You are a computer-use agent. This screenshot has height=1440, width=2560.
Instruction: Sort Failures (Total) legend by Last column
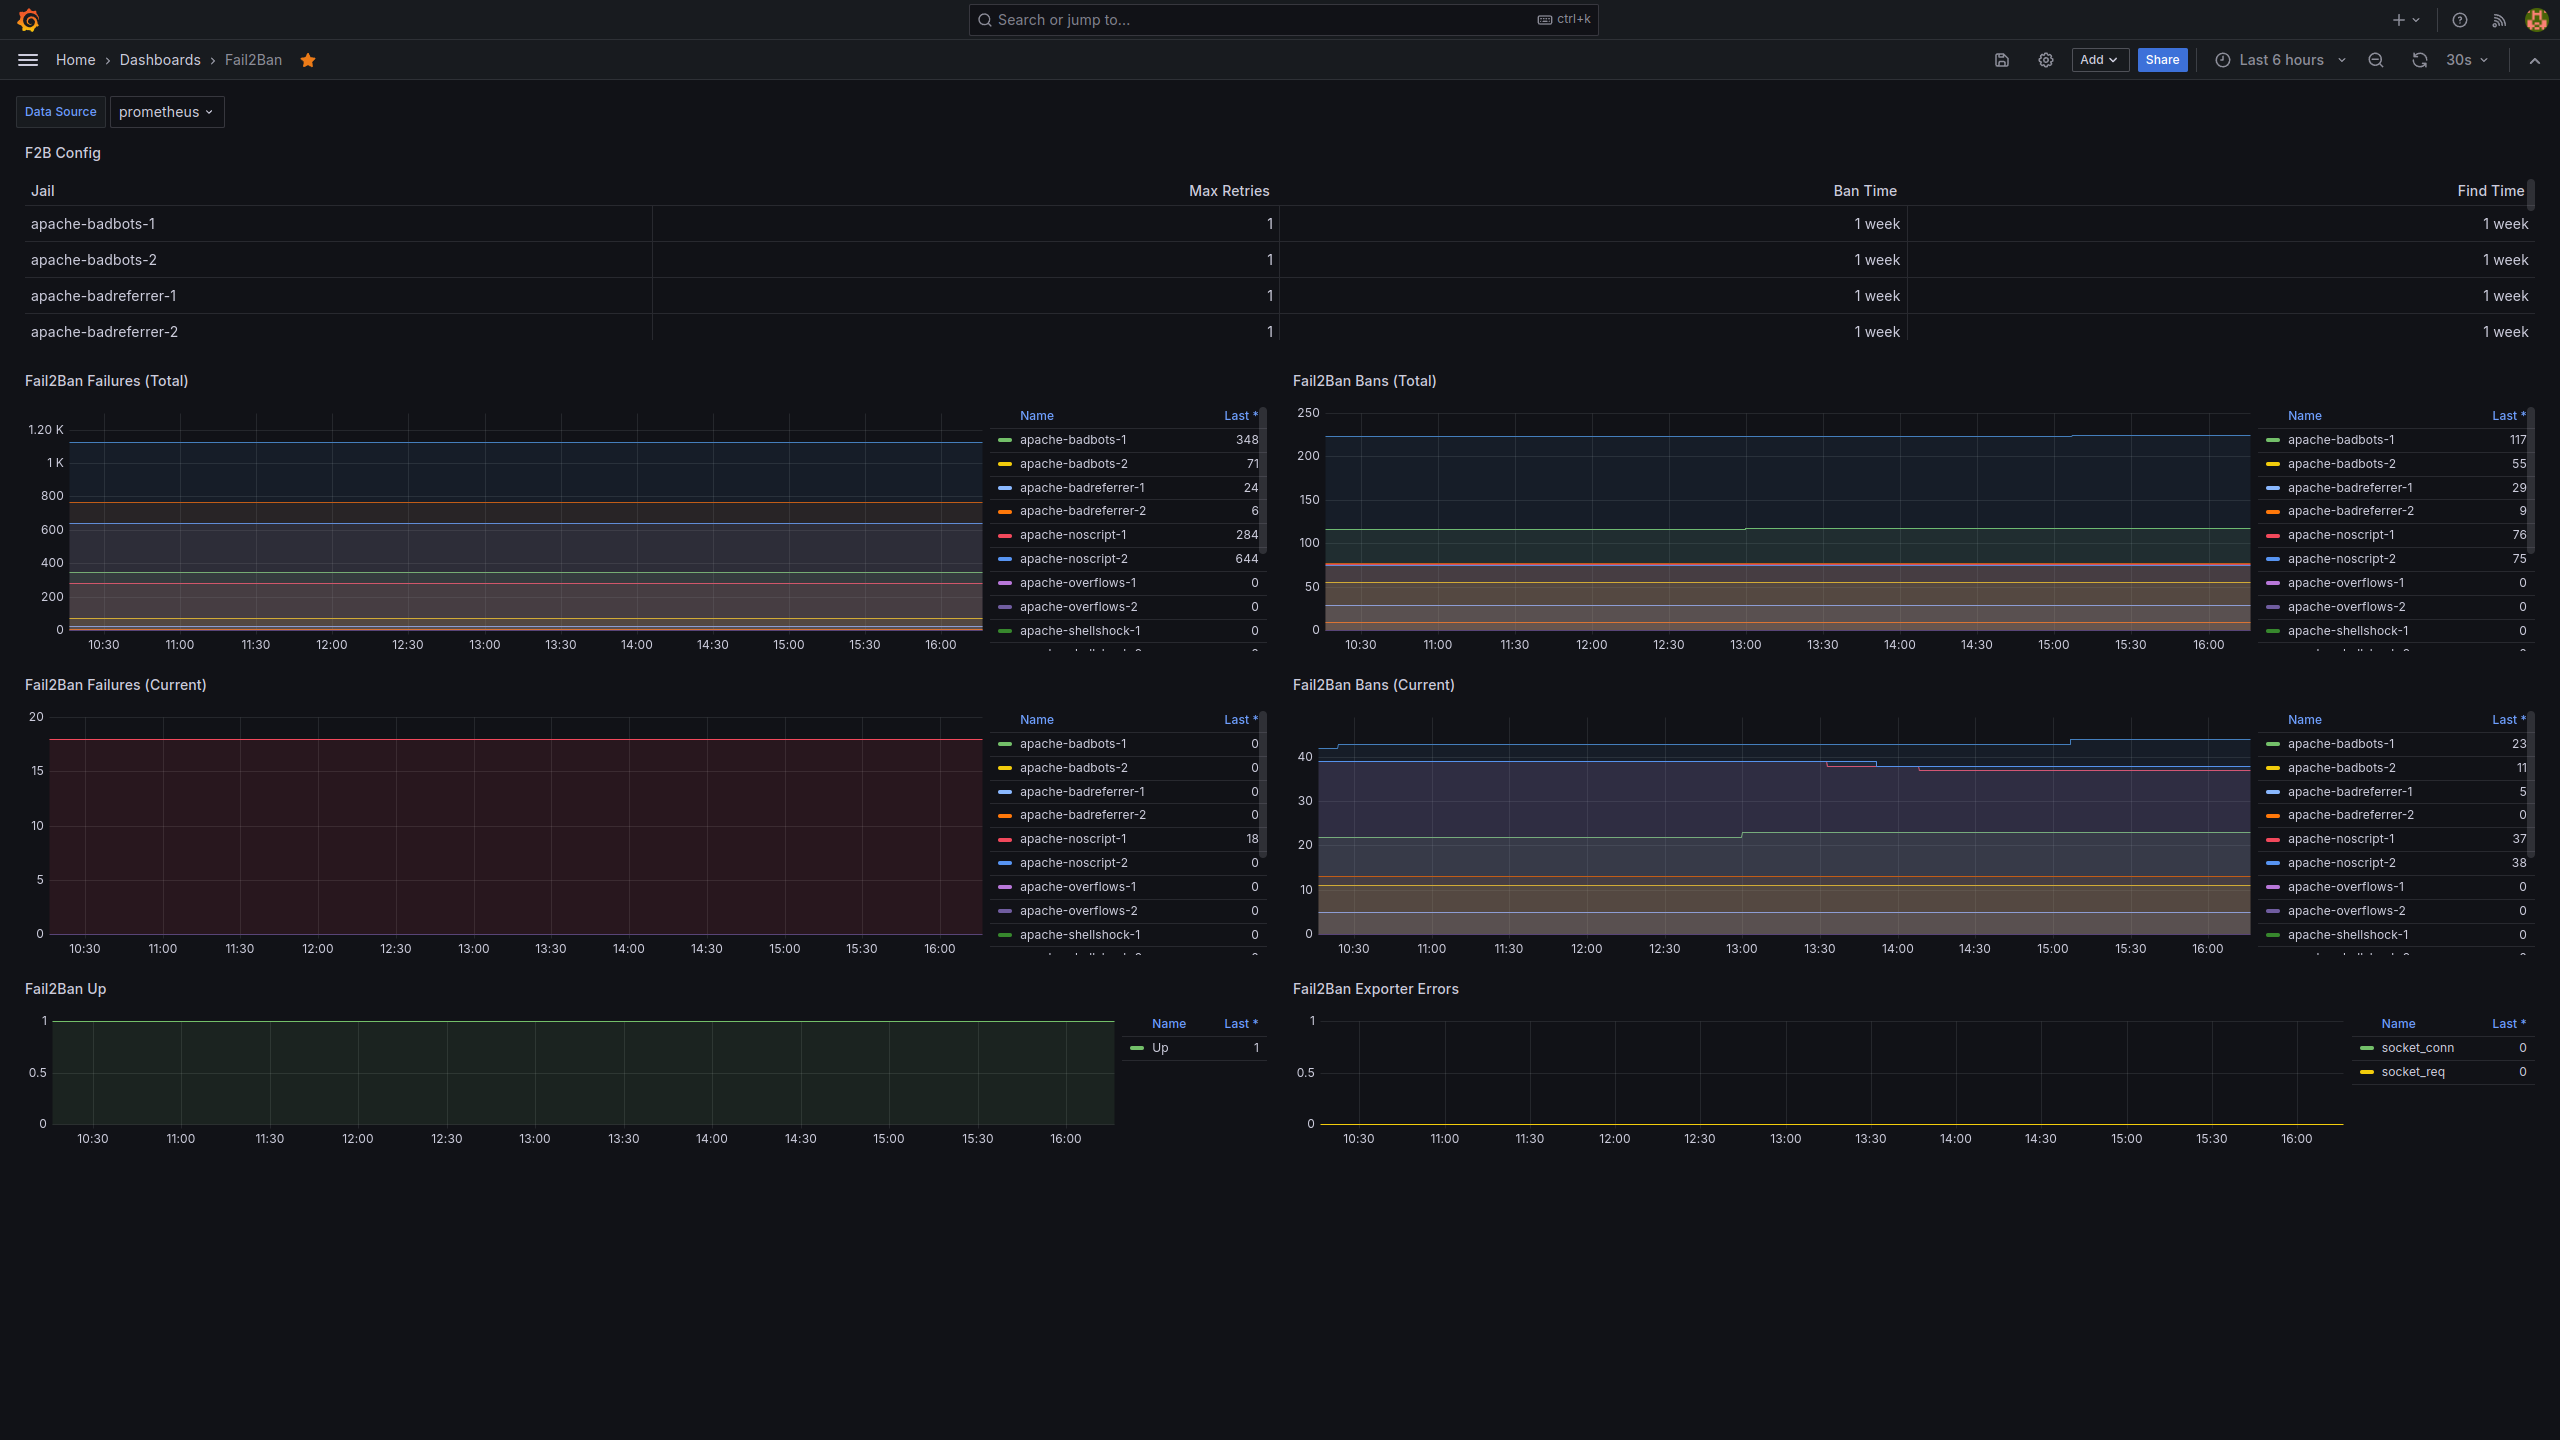[1241, 416]
